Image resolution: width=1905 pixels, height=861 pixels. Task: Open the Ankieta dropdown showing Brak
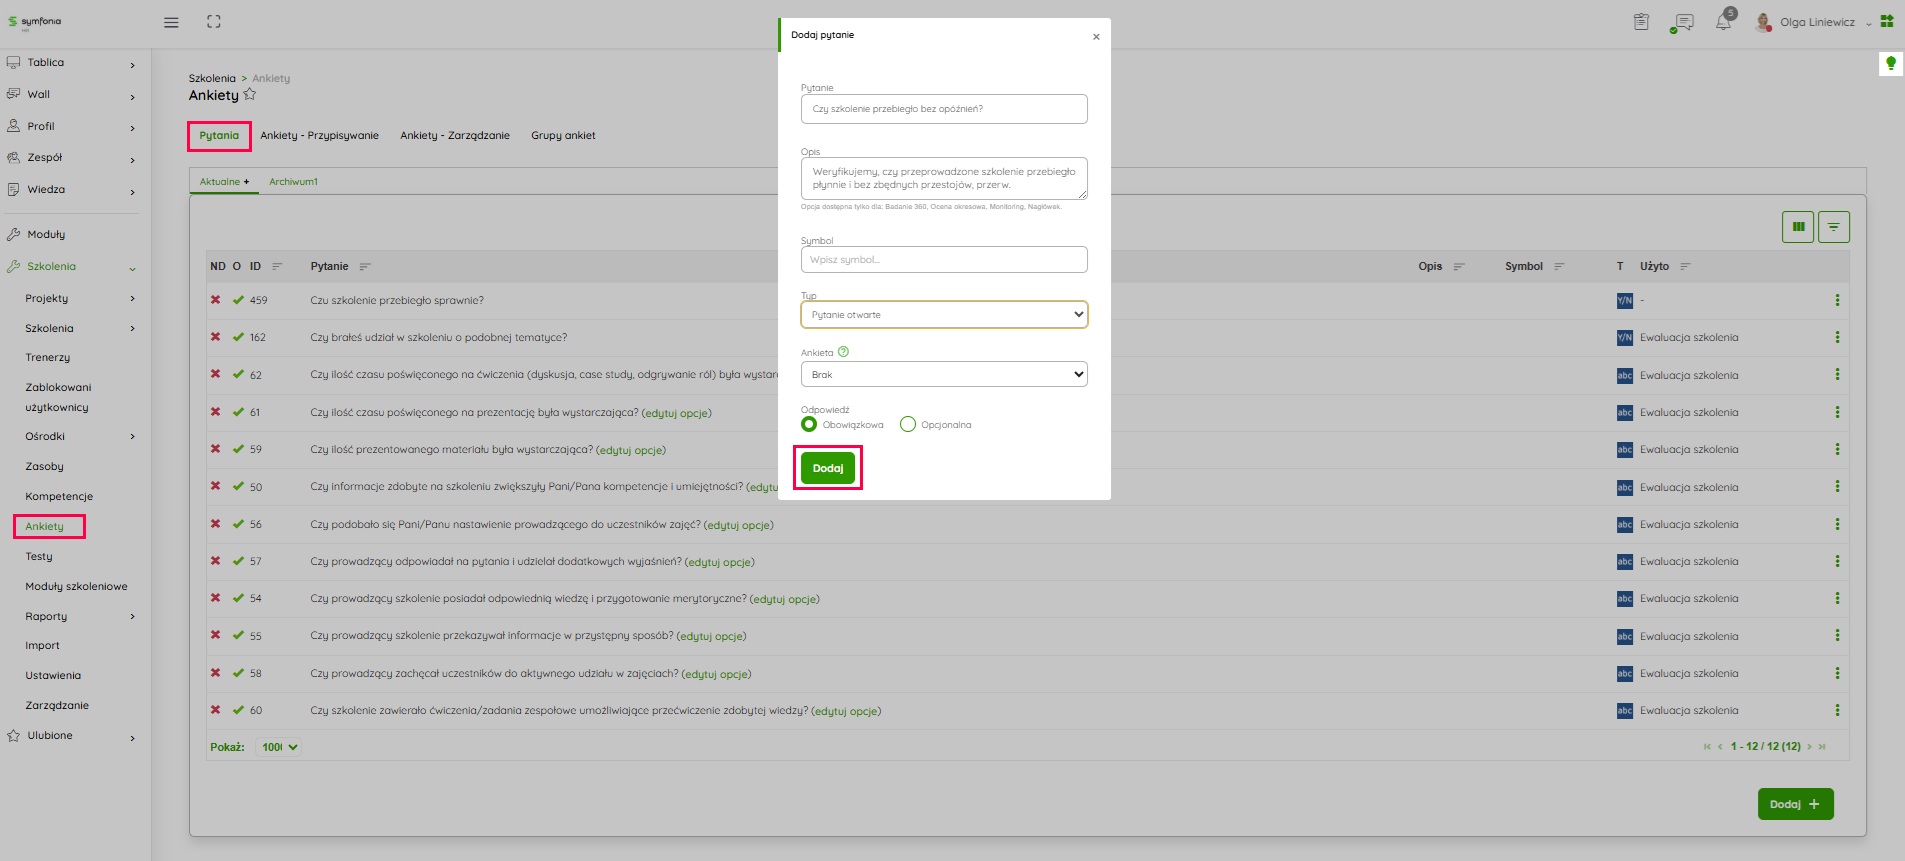(943, 375)
